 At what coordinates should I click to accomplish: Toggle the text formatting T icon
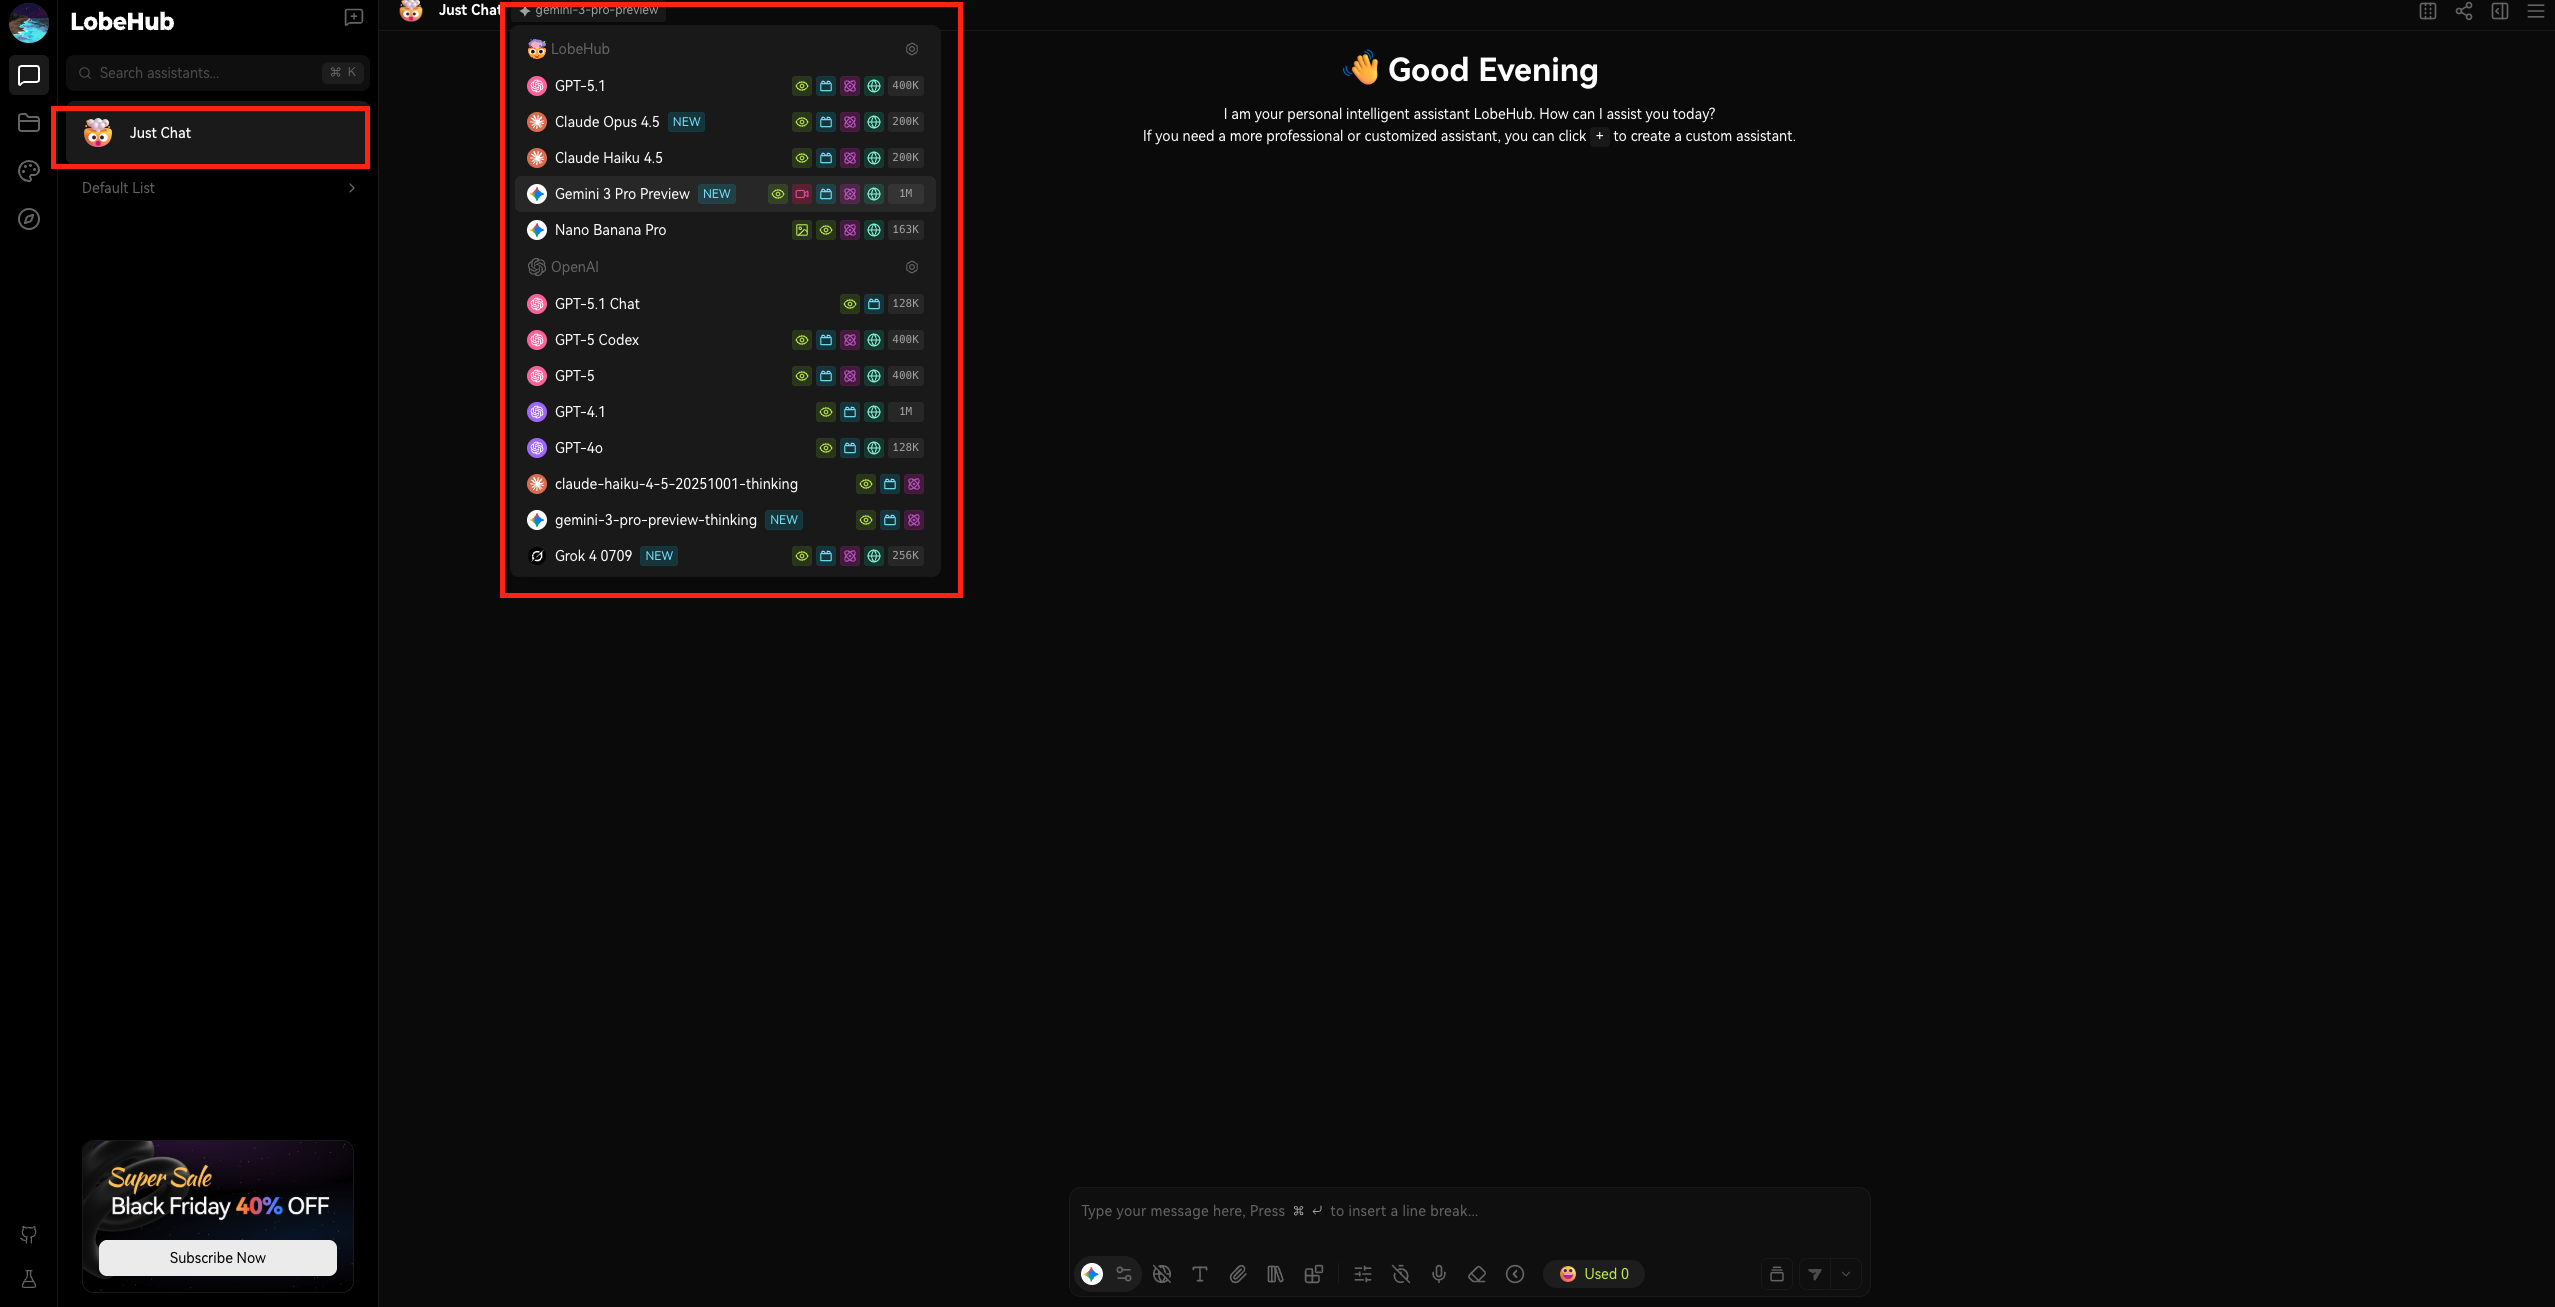click(1199, 1273)
